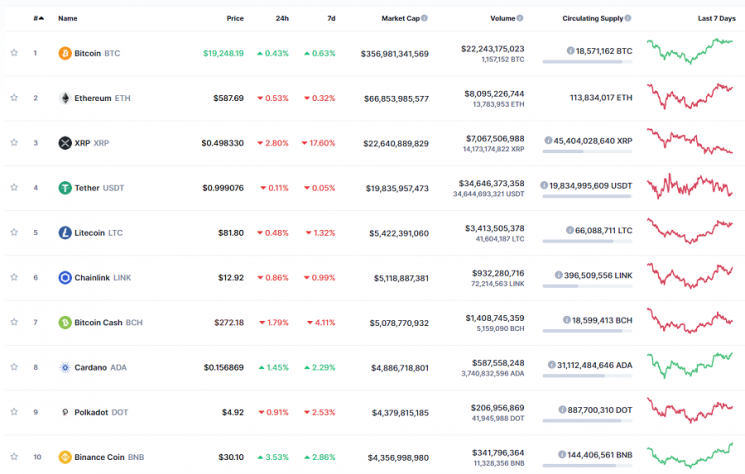This screenshot has height=474, width=745.
Task: Click the info icon next to 31,112,484,646 ADA
Action: tap(551, 365)
